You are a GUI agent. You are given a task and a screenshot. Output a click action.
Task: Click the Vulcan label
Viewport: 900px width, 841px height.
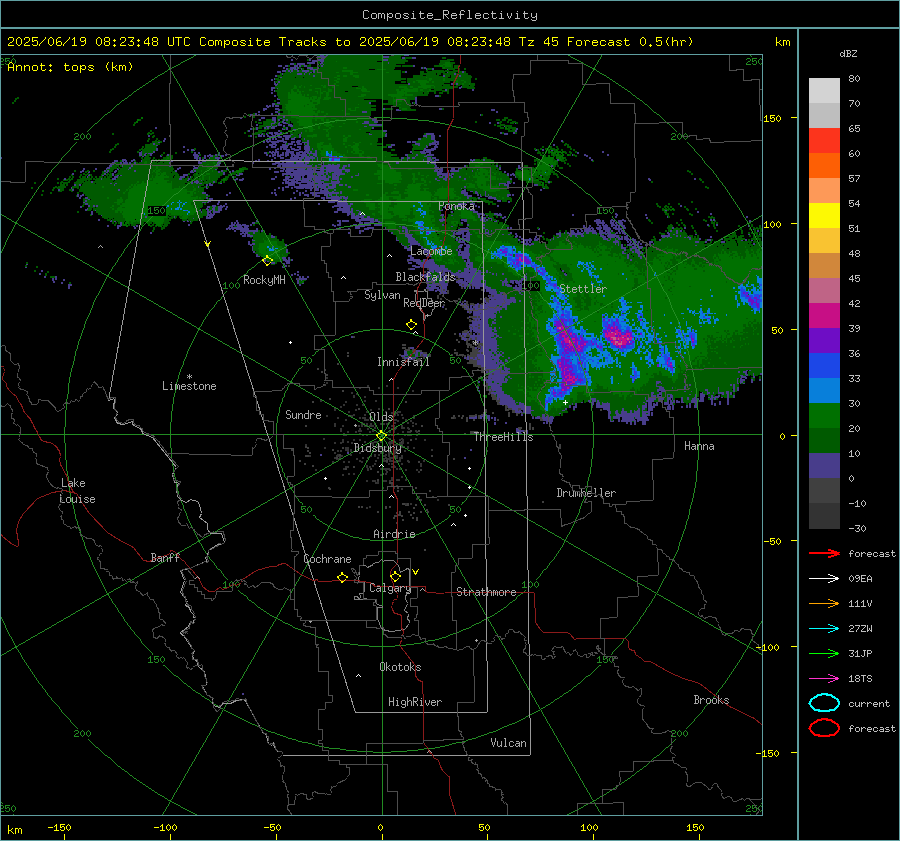[508, 743]
